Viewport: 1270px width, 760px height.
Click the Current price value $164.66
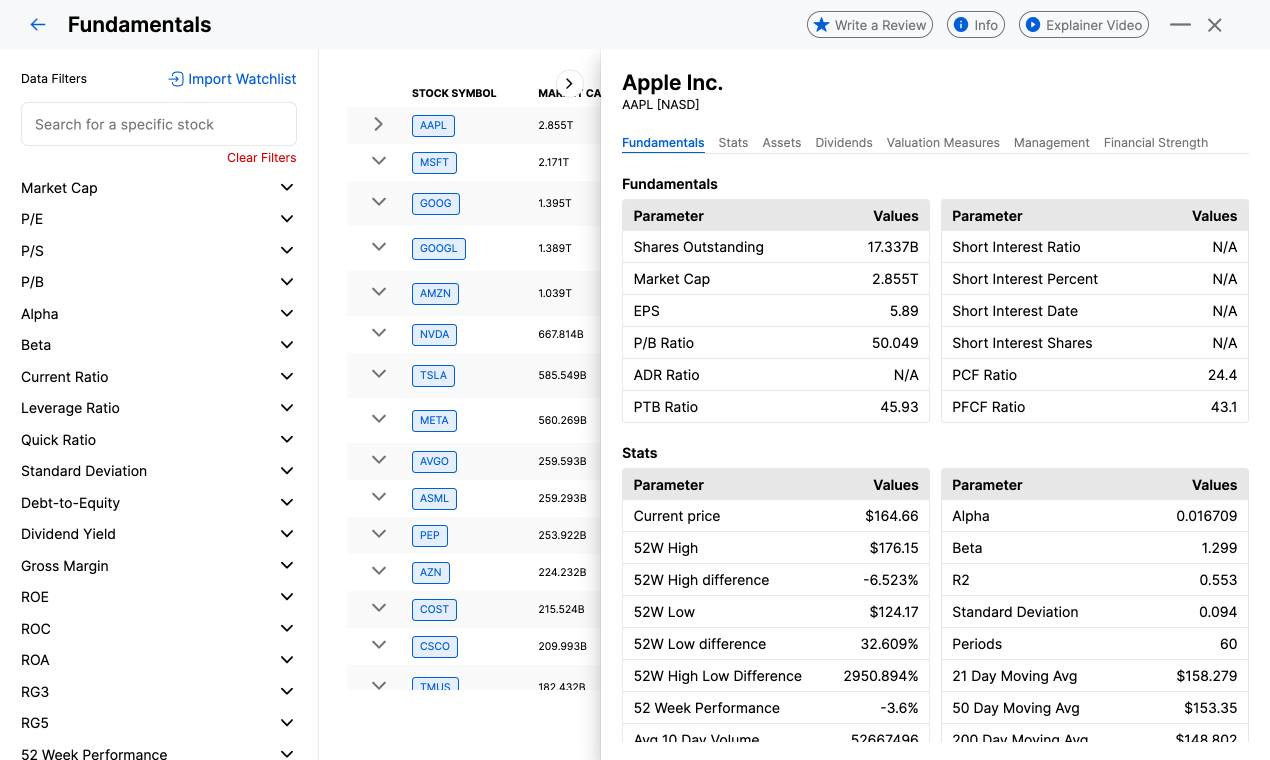click(892, 516)
